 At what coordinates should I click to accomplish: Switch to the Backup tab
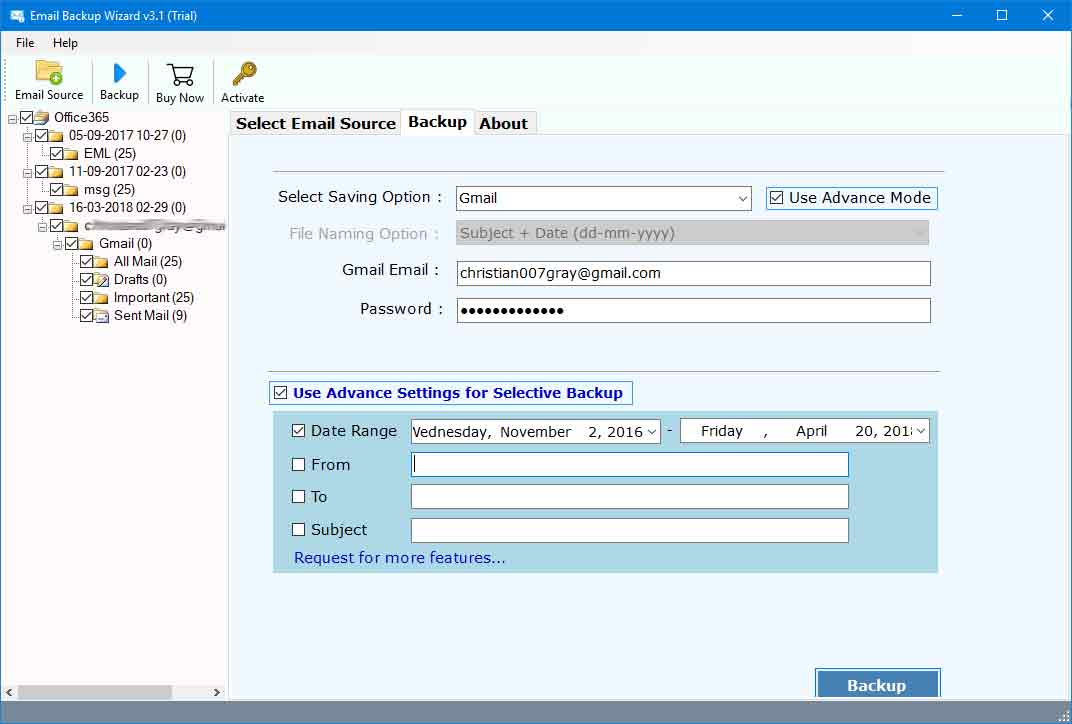(x=438, y=122)
